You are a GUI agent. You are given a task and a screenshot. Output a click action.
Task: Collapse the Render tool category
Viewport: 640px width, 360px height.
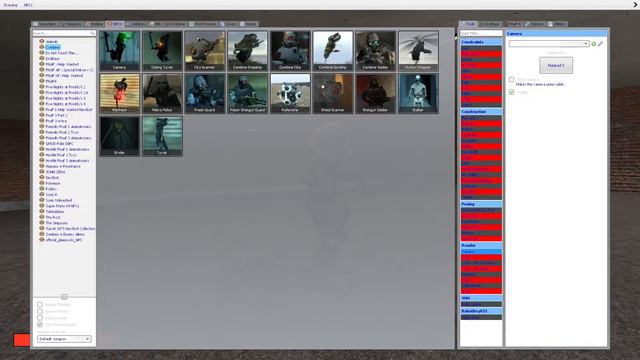[x=481, y=246]
